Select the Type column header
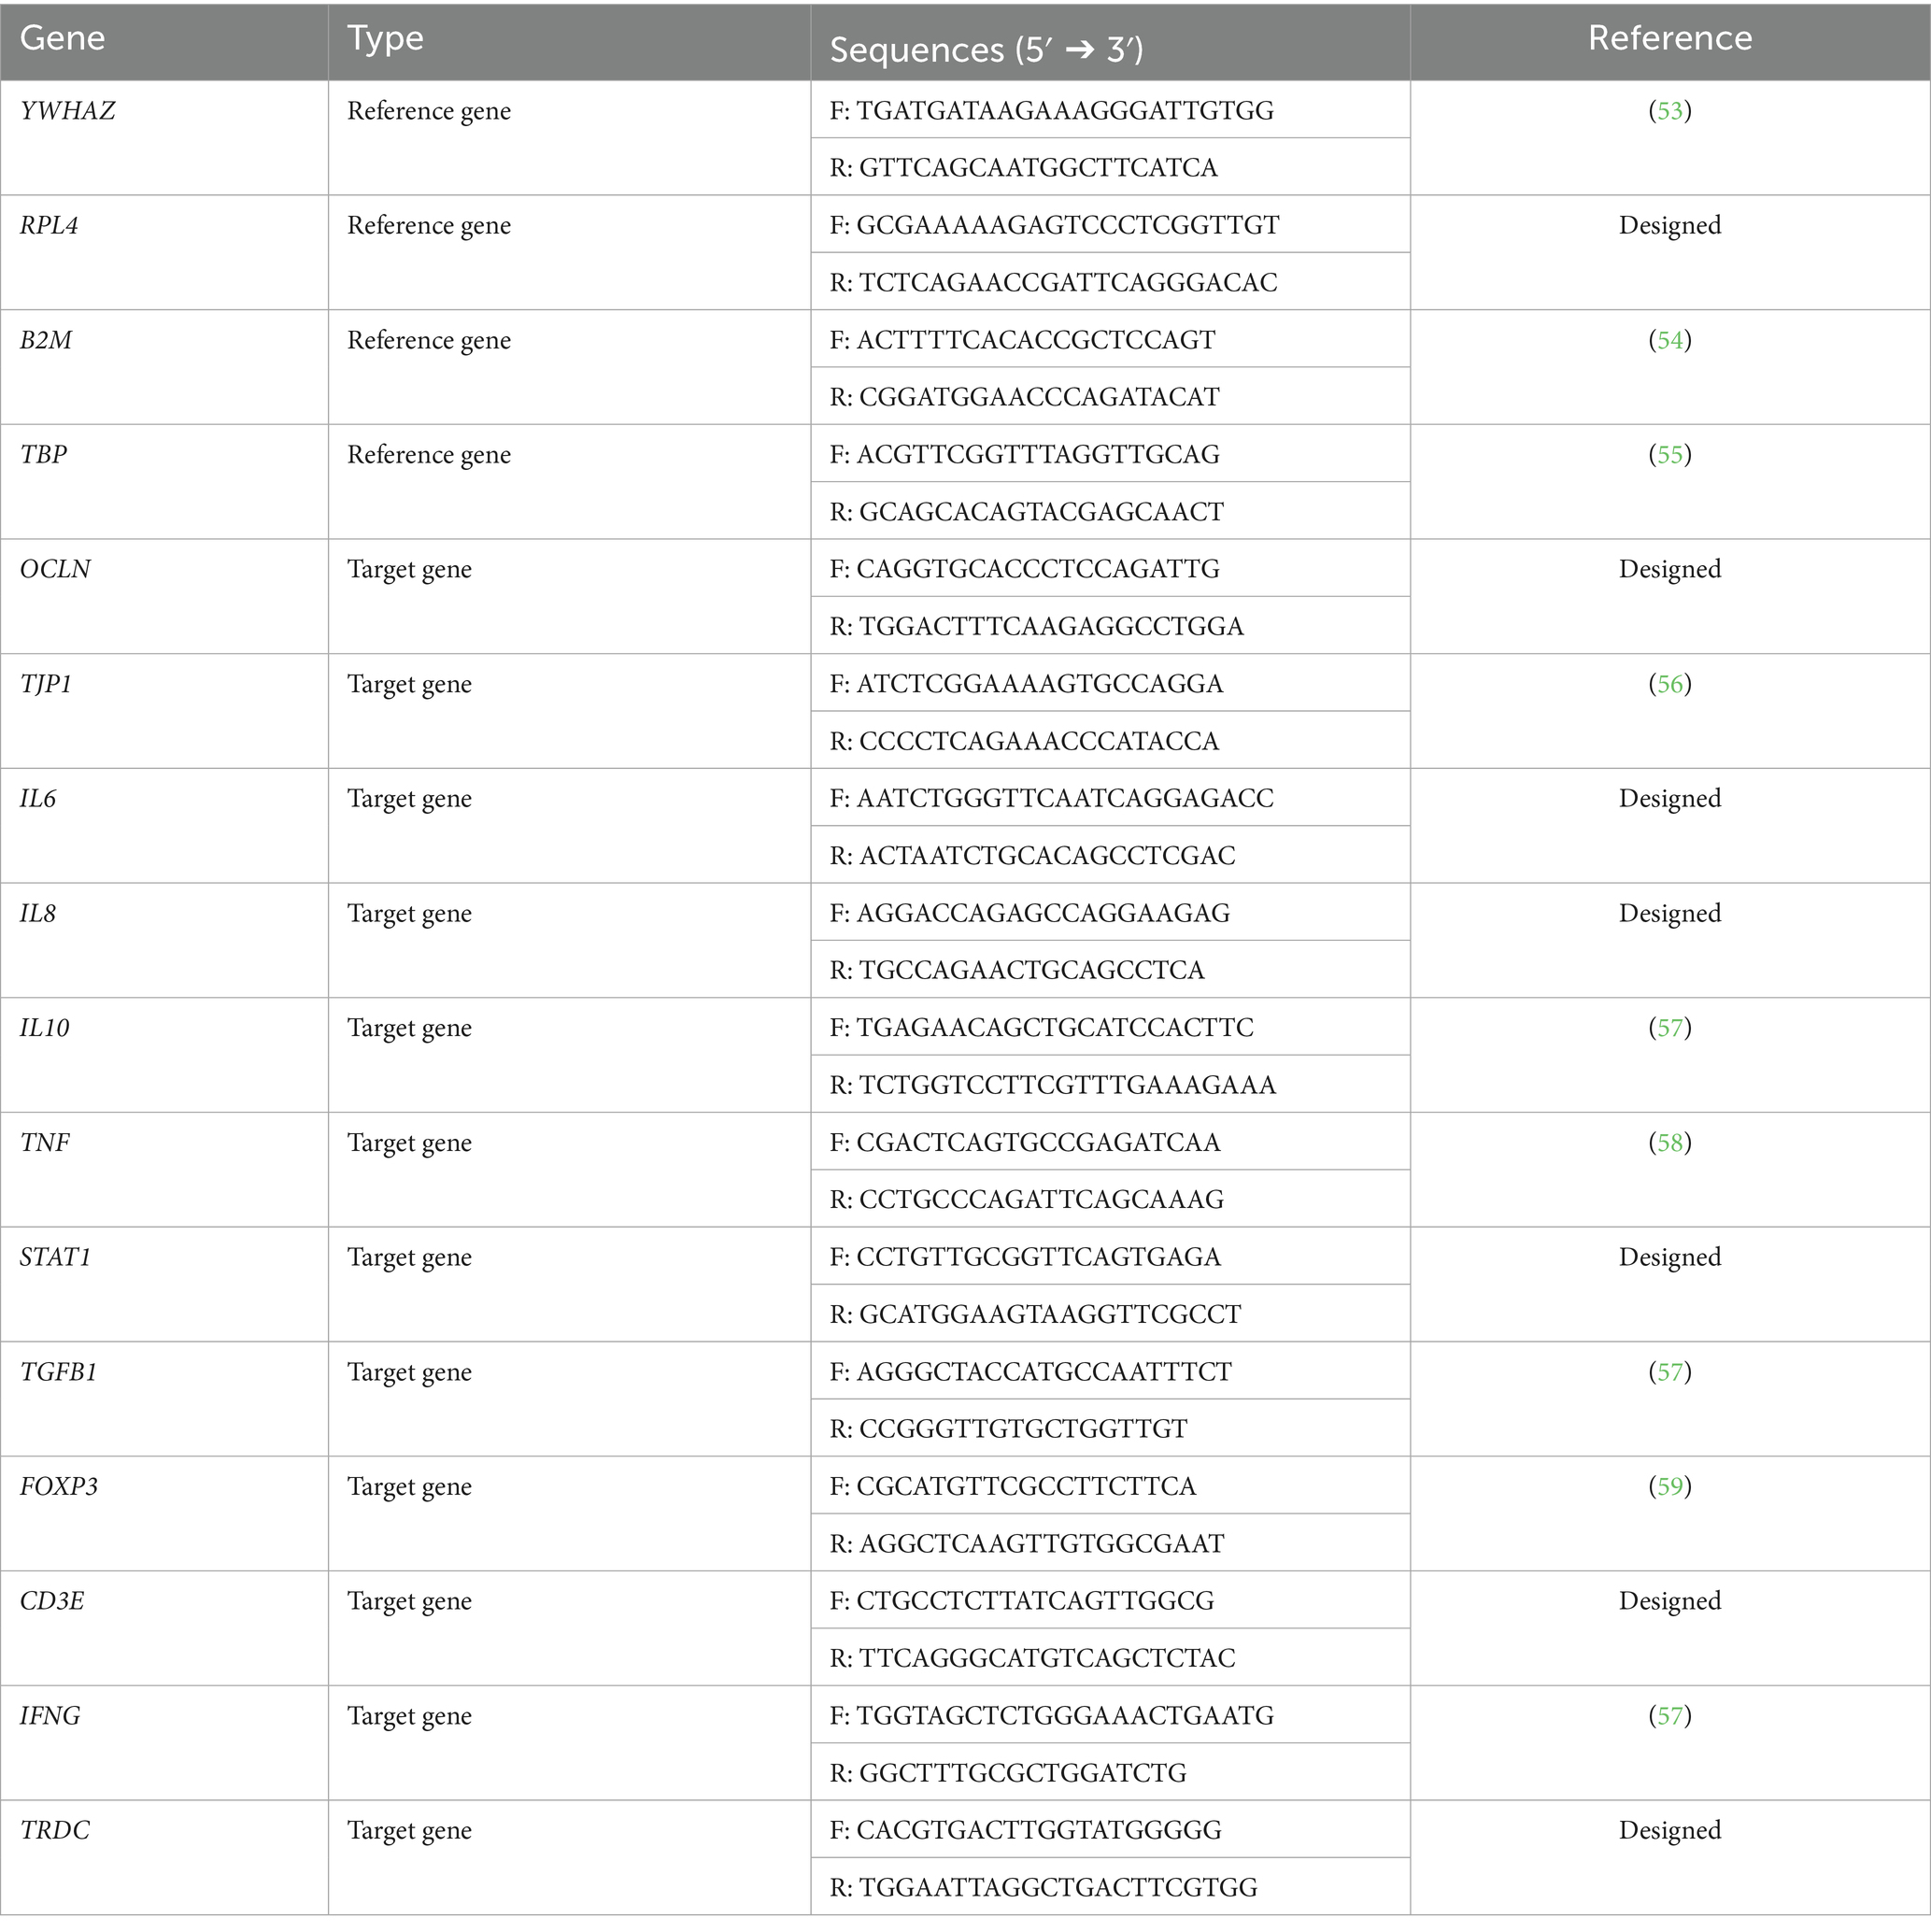This screenshot has height=1932, width=1931. click(x=385, y=39)
